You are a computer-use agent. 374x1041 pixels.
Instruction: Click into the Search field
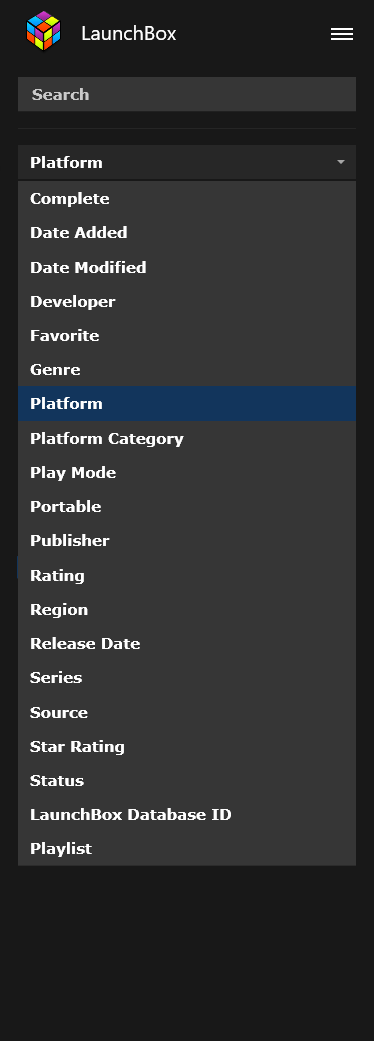point(187,94)
